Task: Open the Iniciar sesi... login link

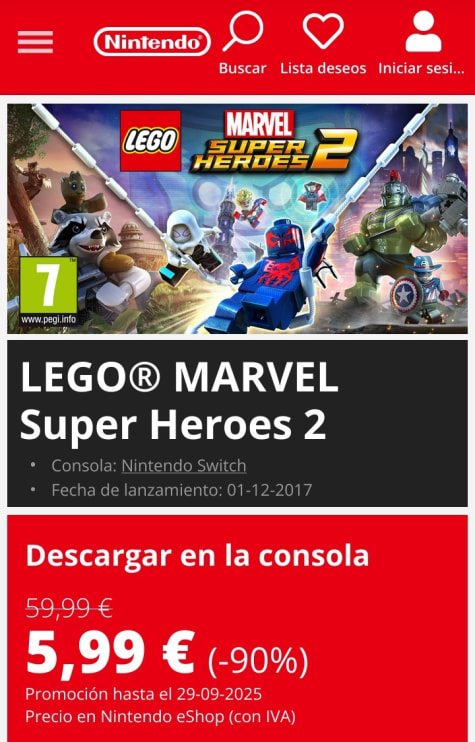Action: point(422,68)
